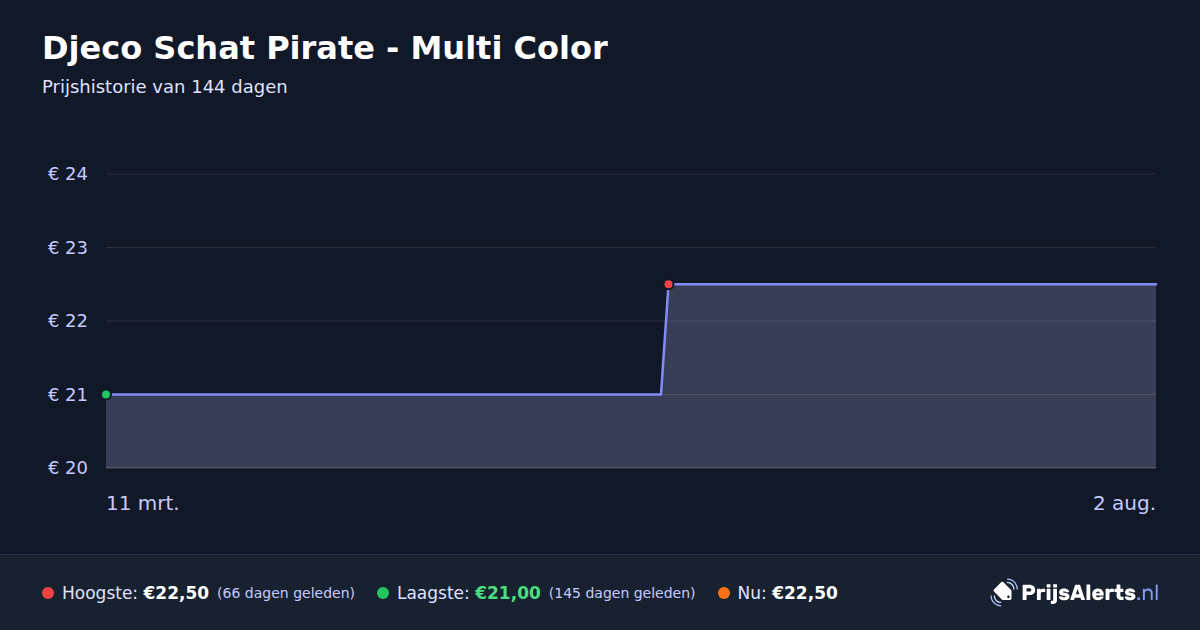Click the 66 dagen geleden note
The width and height of the screenshot is (1200, 630).
coord(286,593)
